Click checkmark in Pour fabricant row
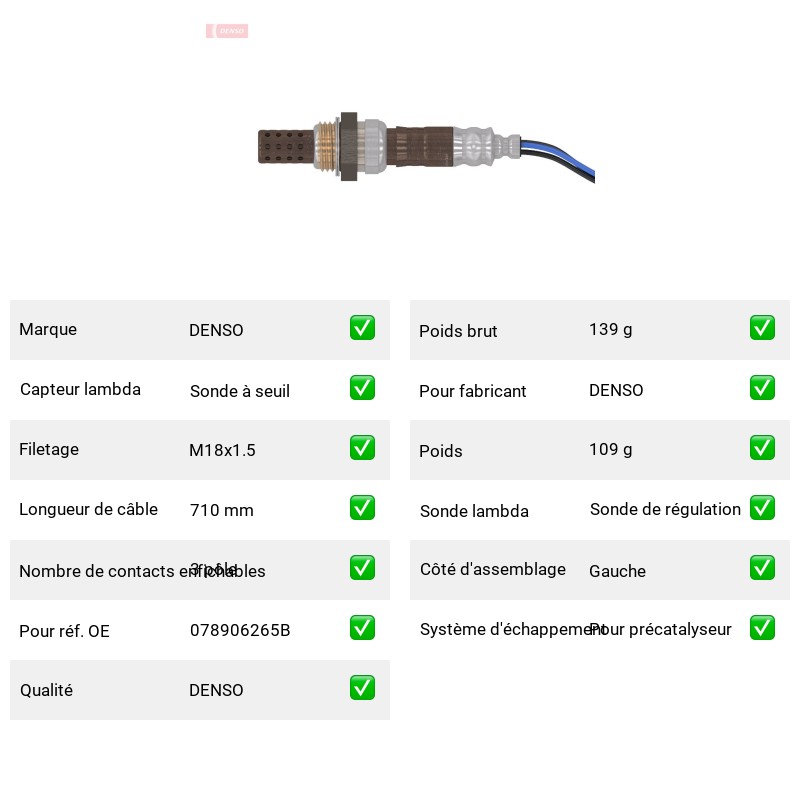Screen dimensions: 800x800 (x=762, y=388)
